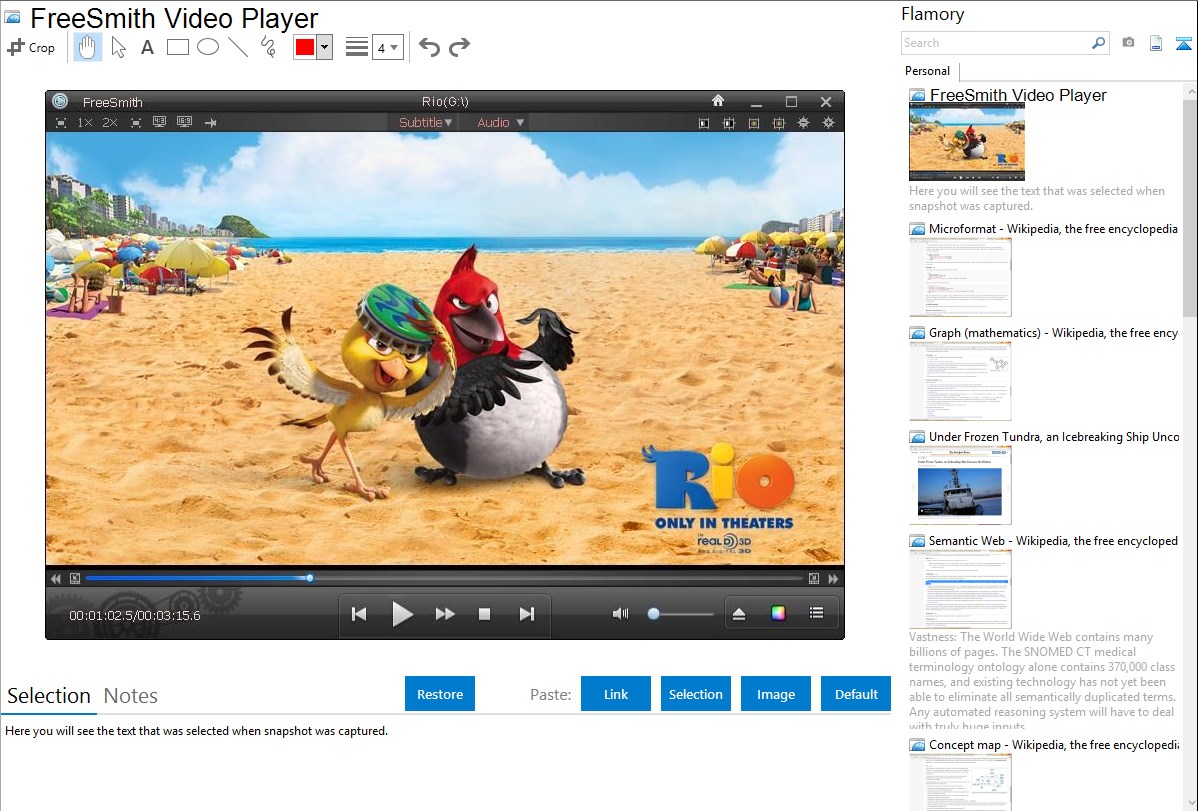1198x811 pixels.
Task: Click the search magnifier icon
Action: click(x=1098, y=43)
